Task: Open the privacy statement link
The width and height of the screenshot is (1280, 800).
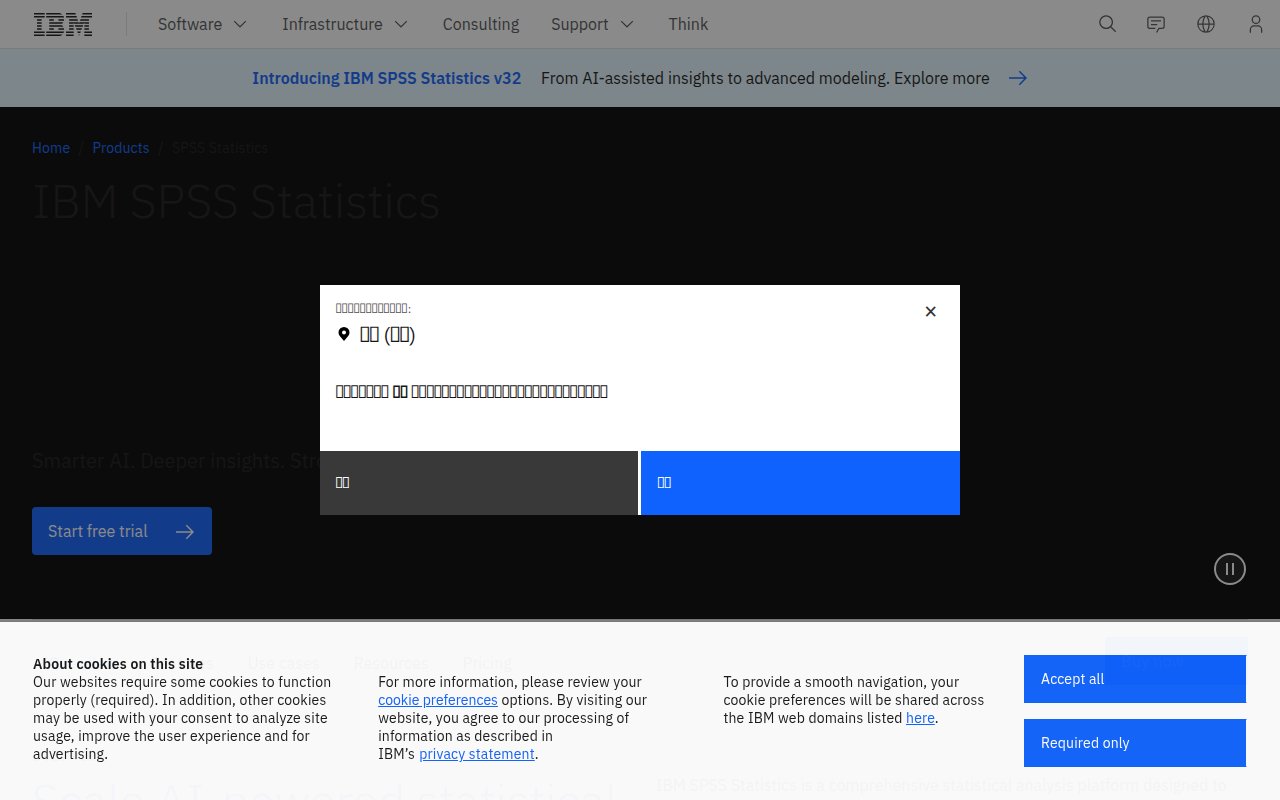Action: pyautogui.click(x=477, y=754)
